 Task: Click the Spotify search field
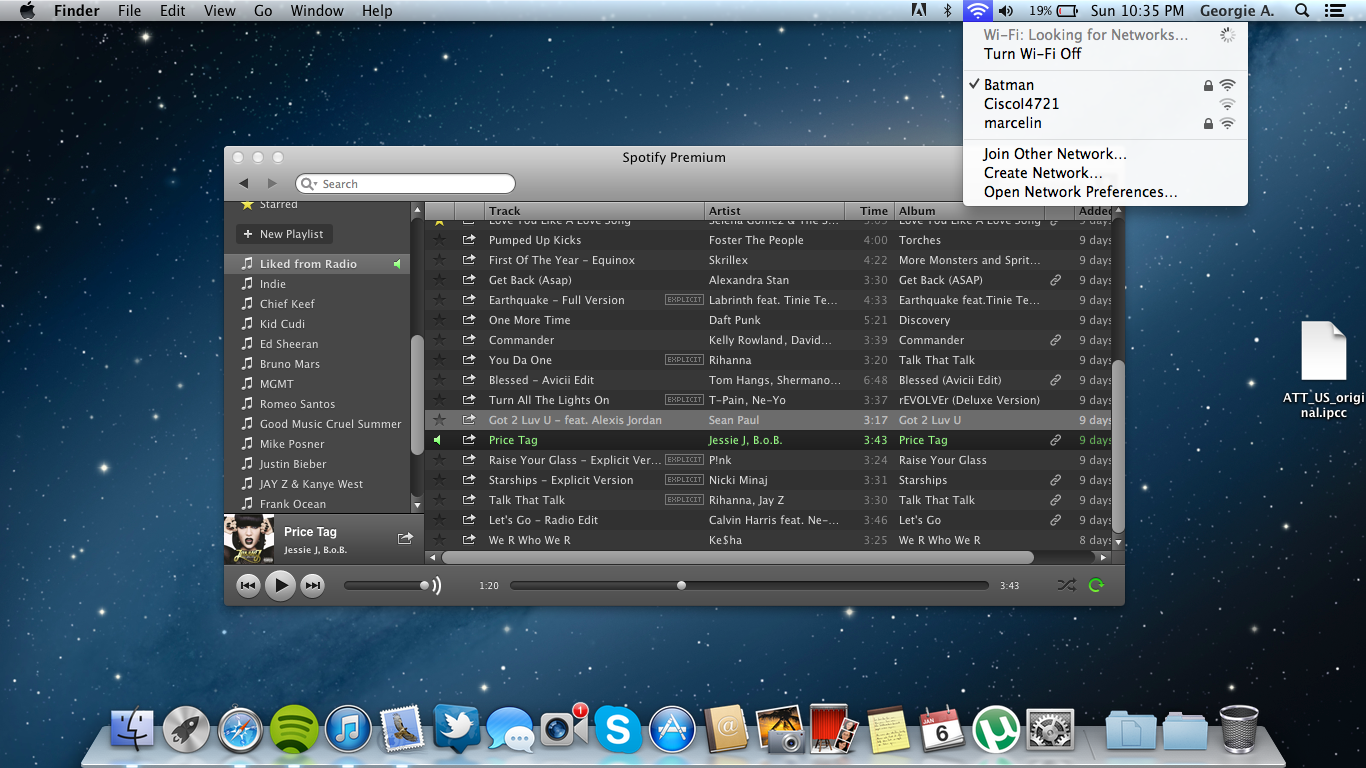(405, 184)
